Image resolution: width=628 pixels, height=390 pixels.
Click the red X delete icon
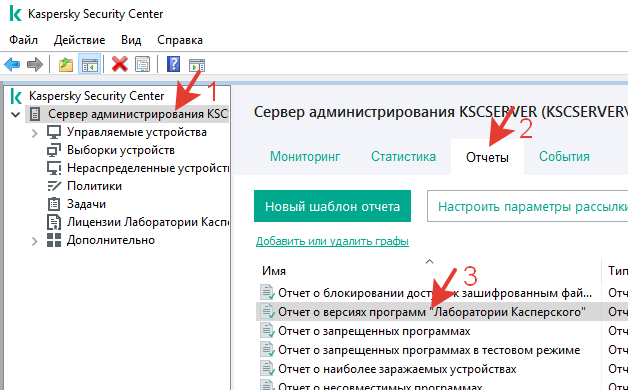(x=119, y=64)
